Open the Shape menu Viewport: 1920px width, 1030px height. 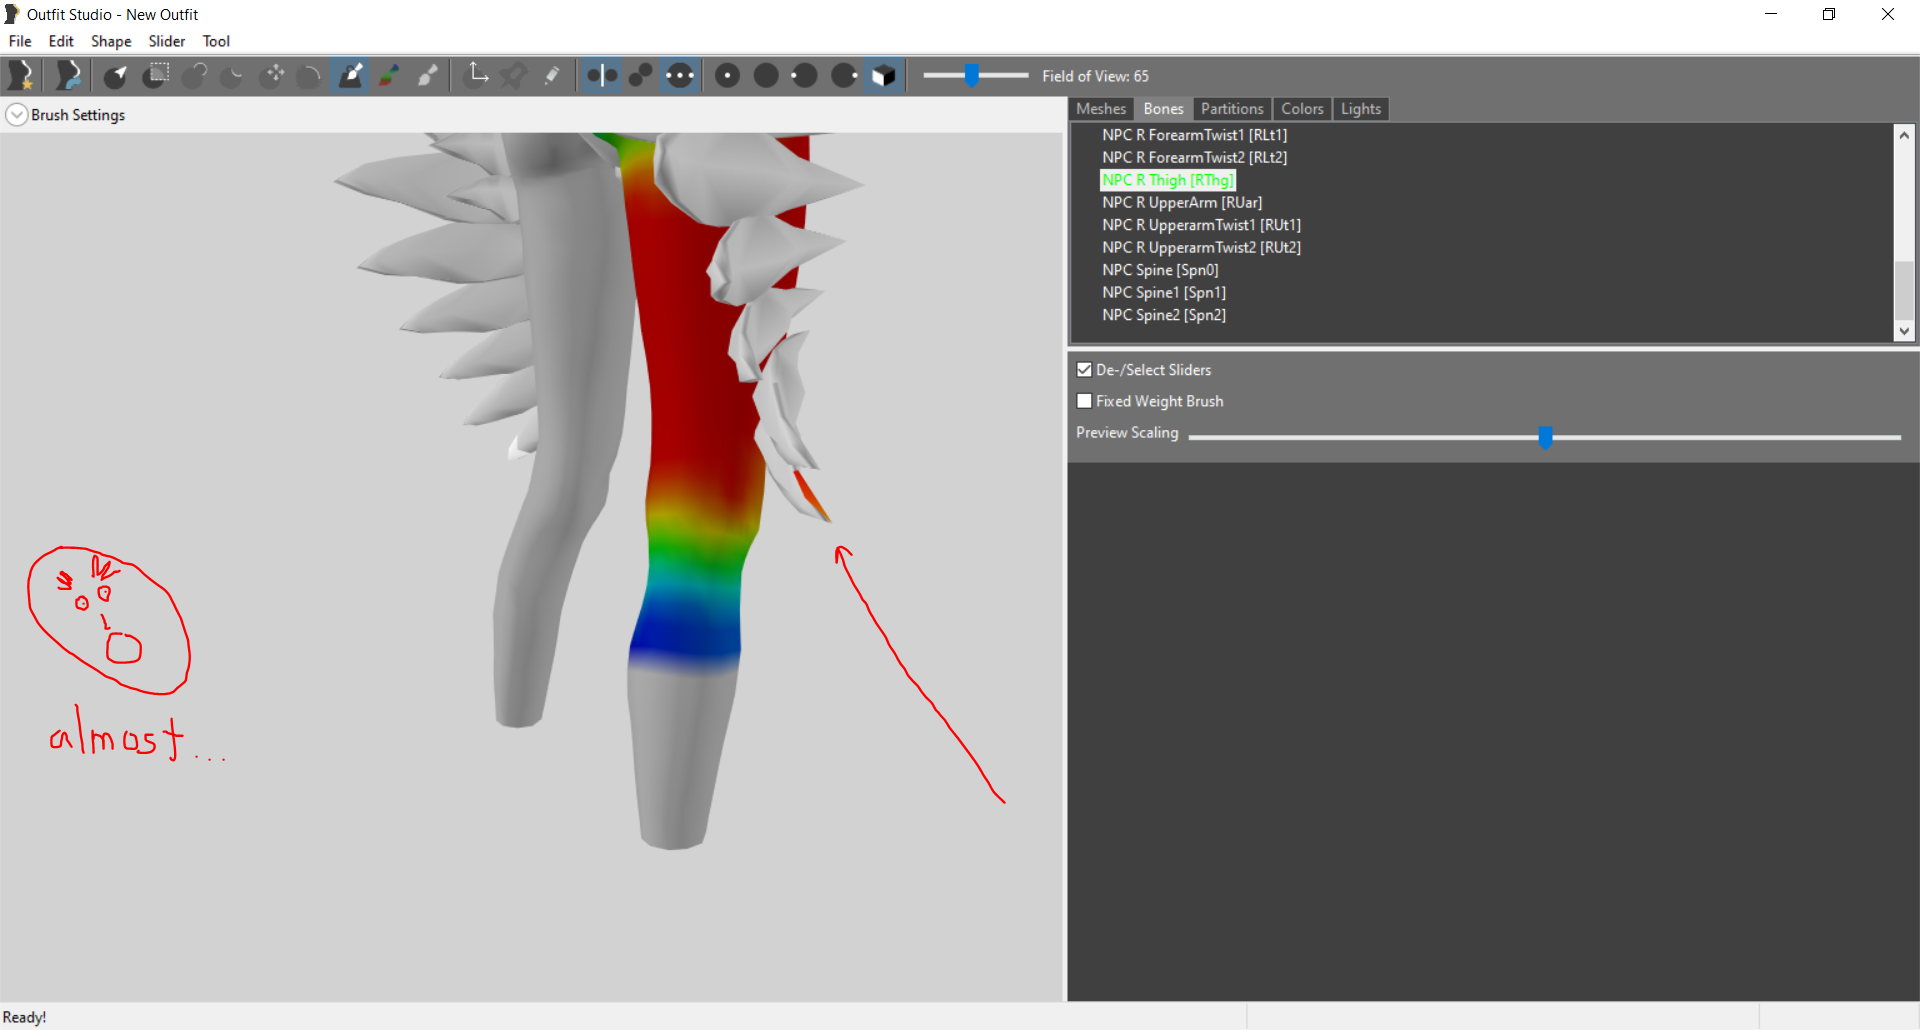(111, 41)
